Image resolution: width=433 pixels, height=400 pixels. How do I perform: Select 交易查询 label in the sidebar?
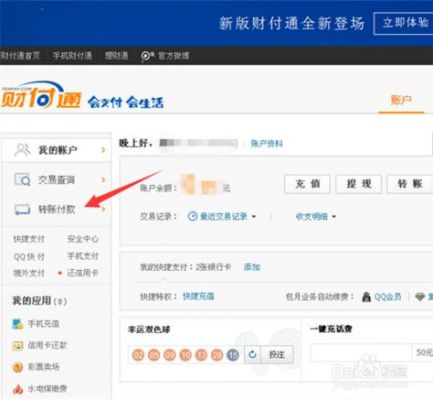tap(56, 180)
